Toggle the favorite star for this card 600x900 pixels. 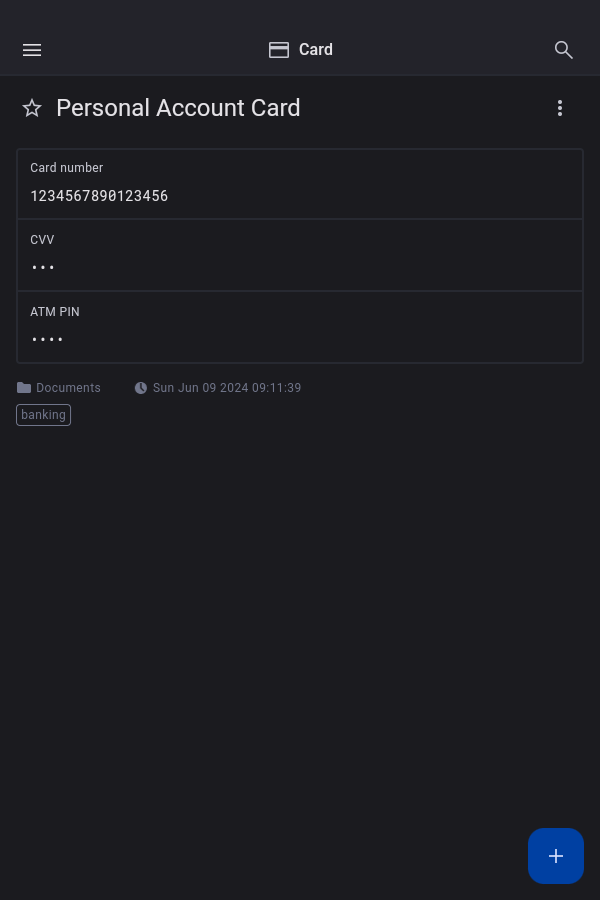click(x=32, y=108)
